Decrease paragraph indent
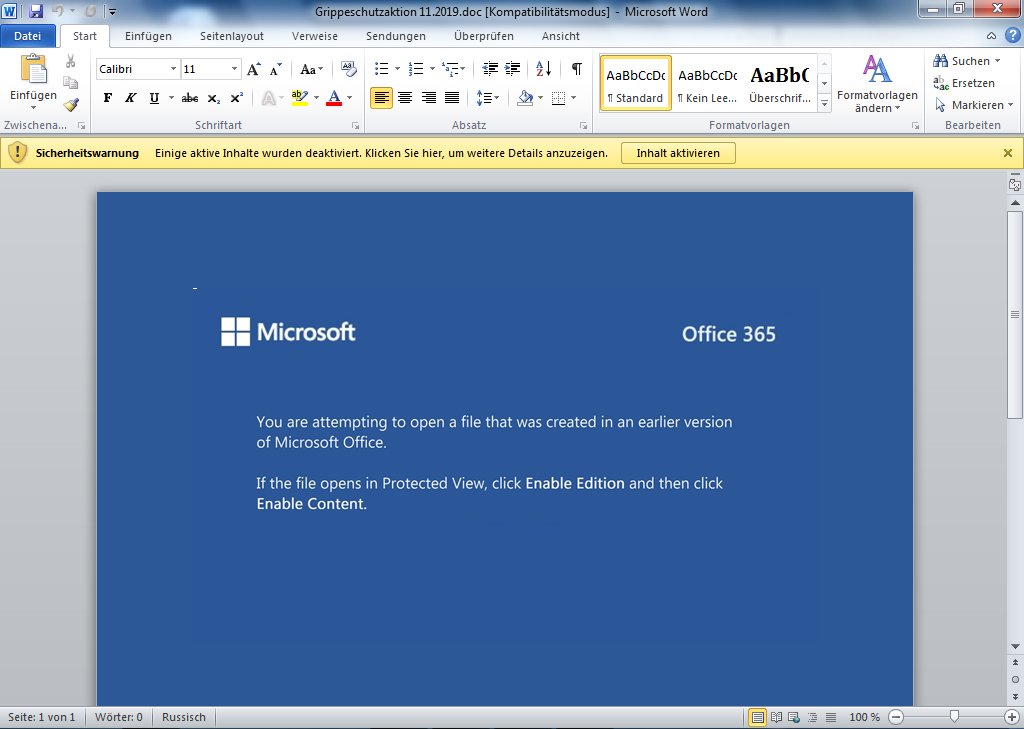The image size is (1024, 729). (490, 69)
